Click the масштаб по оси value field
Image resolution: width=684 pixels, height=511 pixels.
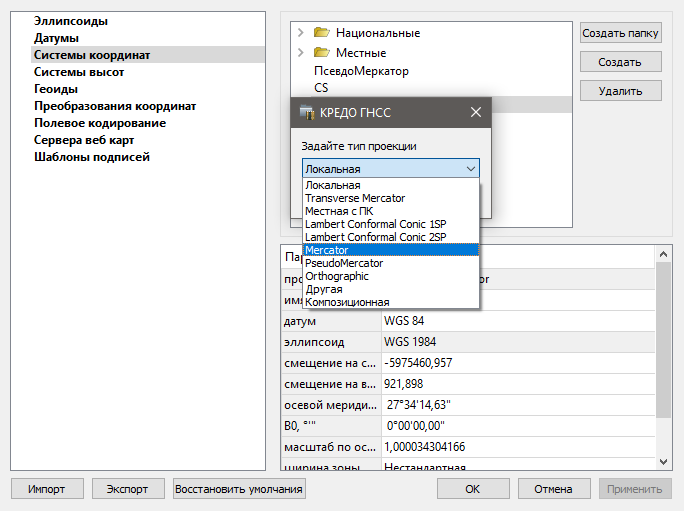click(x=515, y=446)
